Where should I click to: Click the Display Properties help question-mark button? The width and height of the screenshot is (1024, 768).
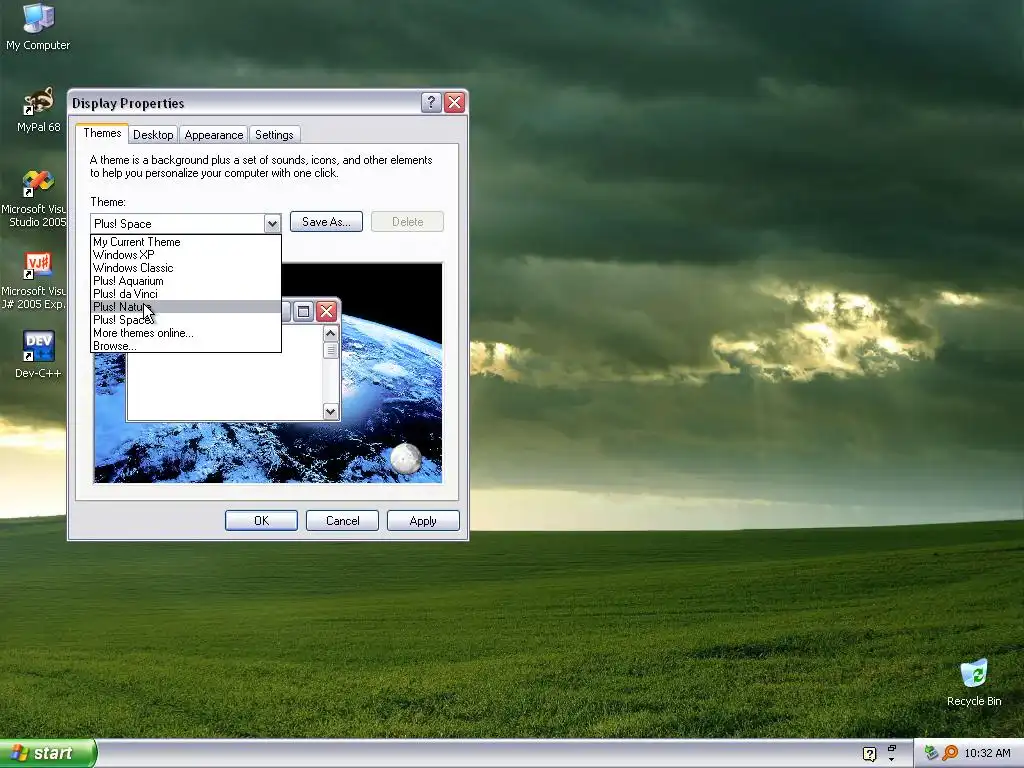(x=431, y=103)
